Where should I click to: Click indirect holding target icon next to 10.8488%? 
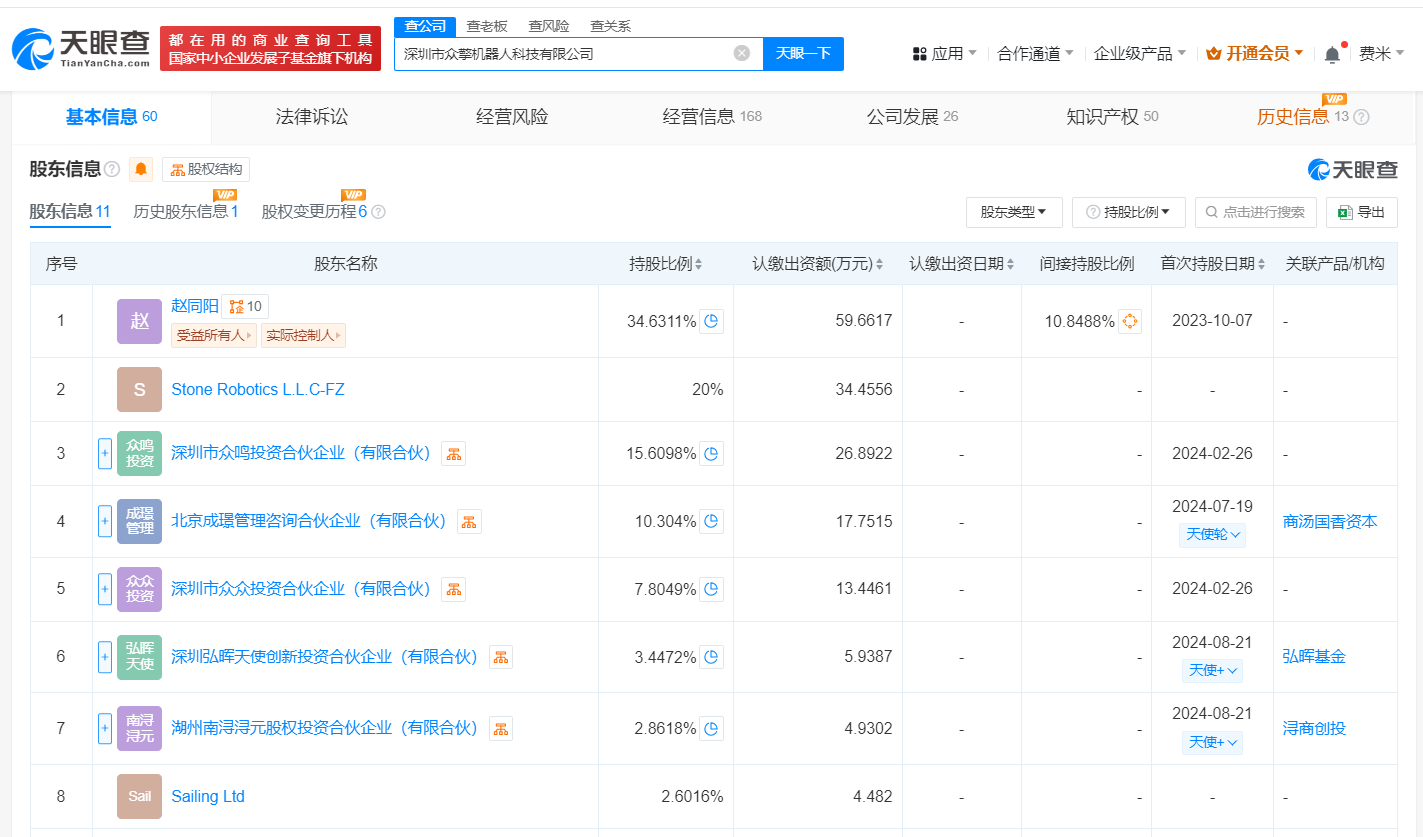click(1129, 321)
